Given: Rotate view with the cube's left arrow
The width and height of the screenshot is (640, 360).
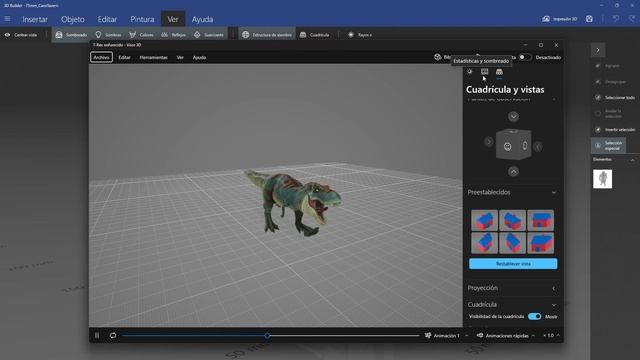Looking at the screenshot, I should coord(489,142).
